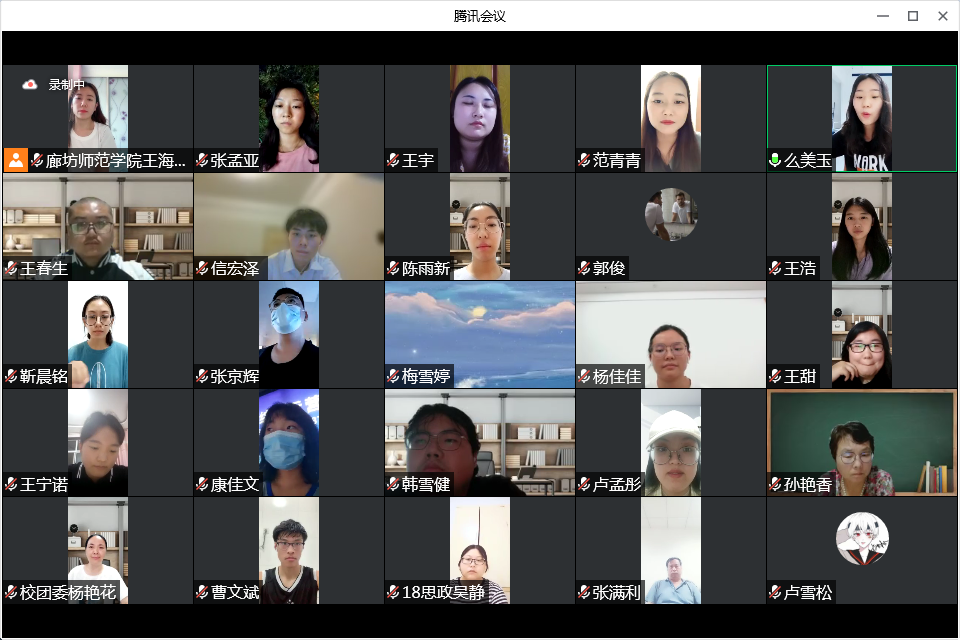Click name label 康佳文
The width and height of the screenshot is (960, 640).
(x=234, y=484)
